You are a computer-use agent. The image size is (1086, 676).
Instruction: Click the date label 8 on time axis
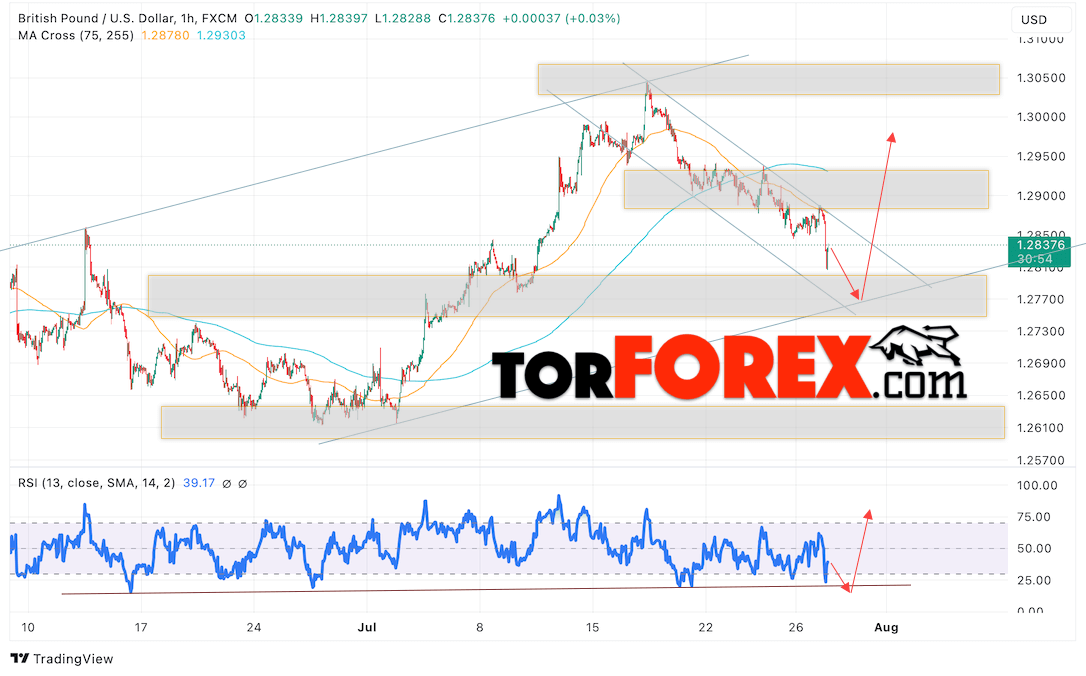(x=479, y=628)
